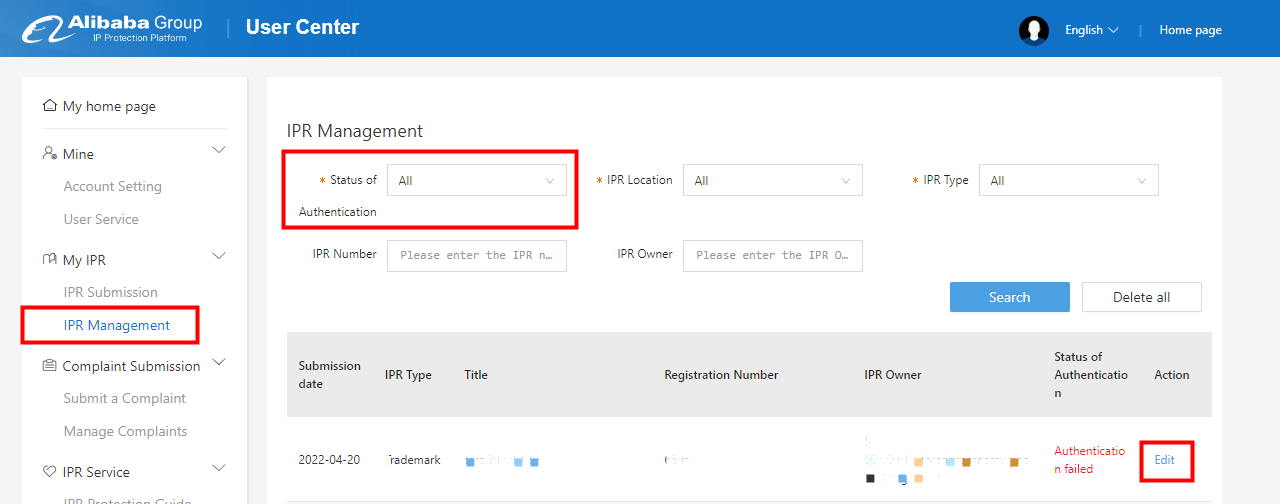Click the home icon beside My home page
The width and height of the screenshot is (1280, 504).
[x=50, y=105]
